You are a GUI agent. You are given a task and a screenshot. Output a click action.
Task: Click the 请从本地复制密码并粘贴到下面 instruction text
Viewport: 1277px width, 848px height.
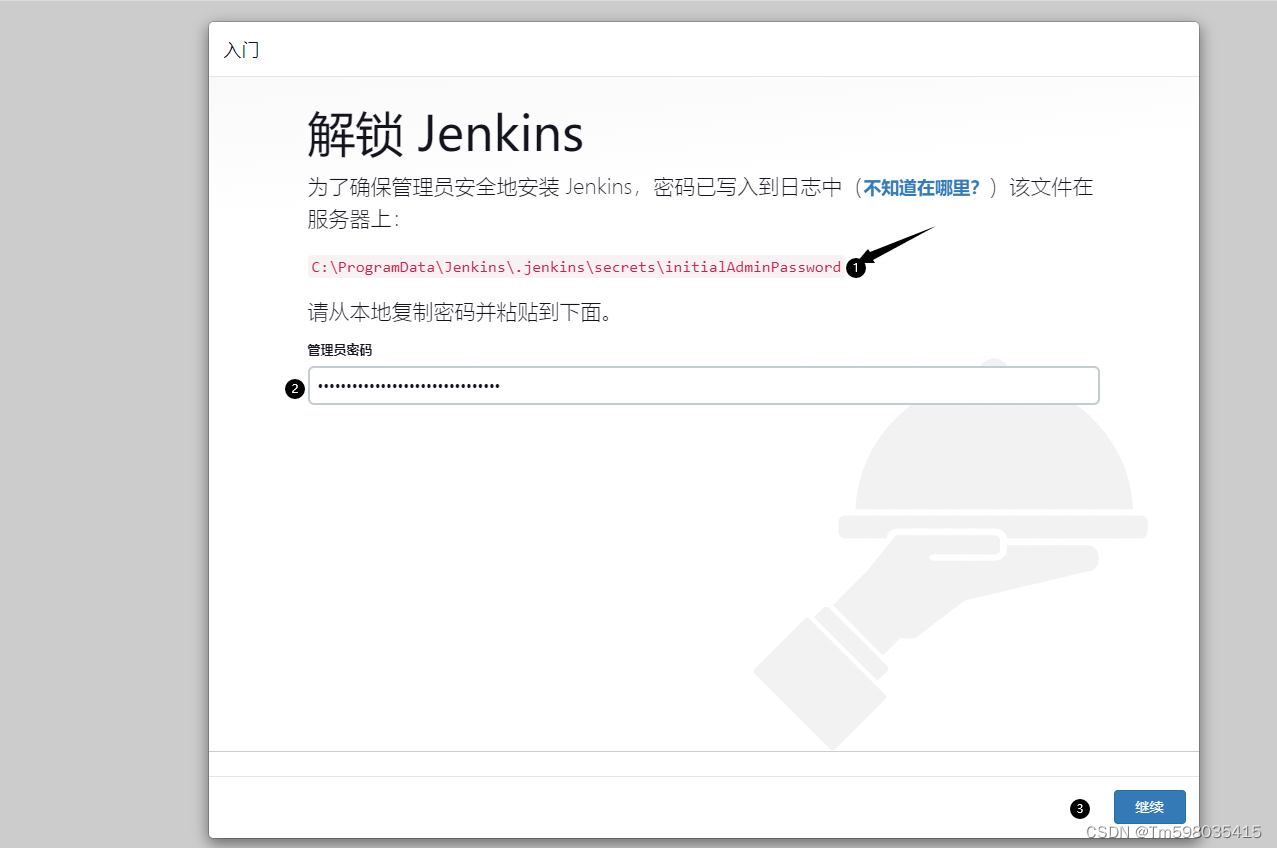point(459,313)
